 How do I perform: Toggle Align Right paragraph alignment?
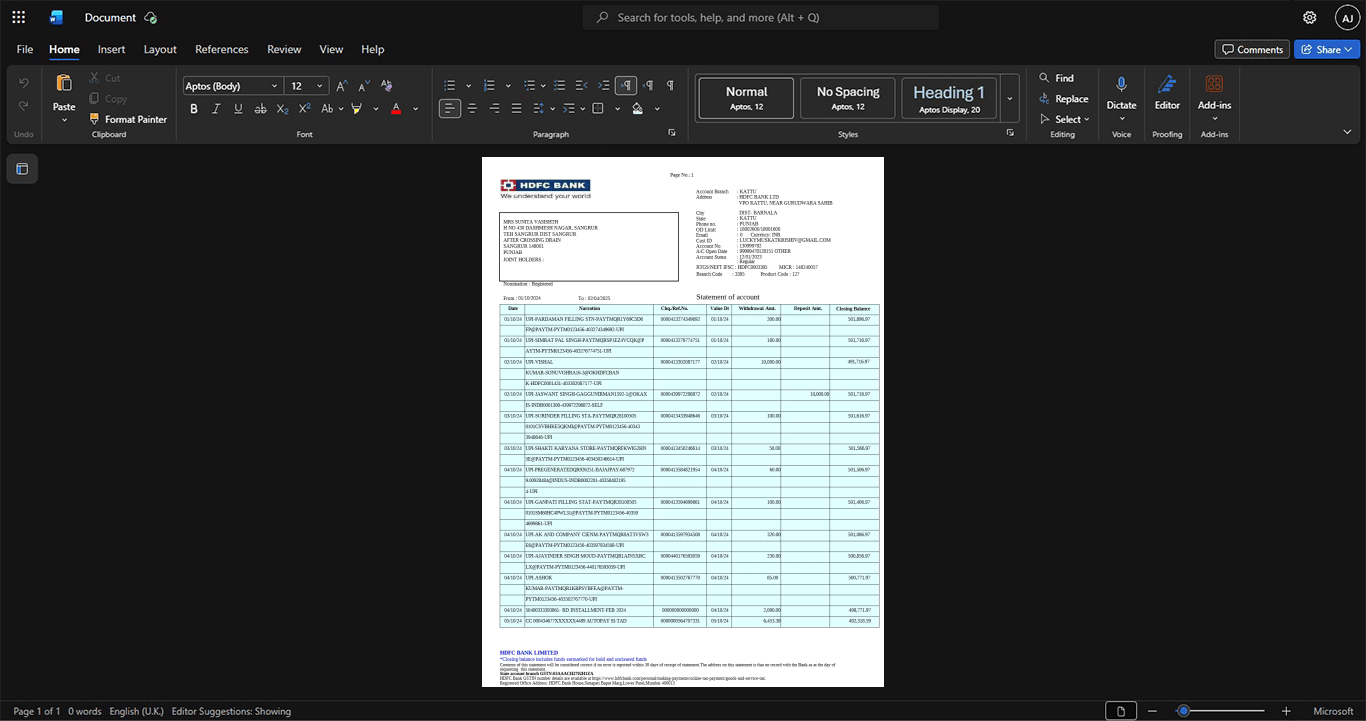coord(494,108)
